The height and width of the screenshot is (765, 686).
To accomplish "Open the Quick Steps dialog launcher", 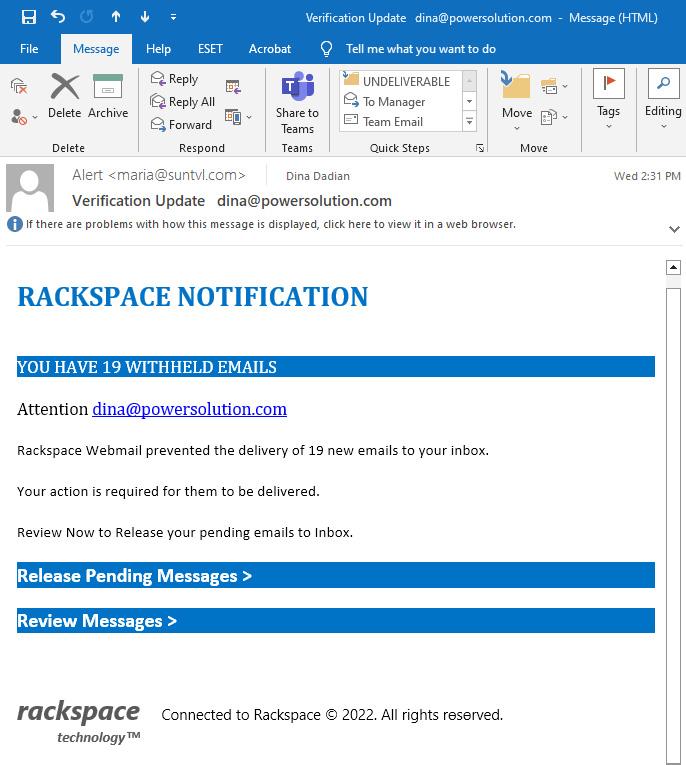I will point(480,148).
